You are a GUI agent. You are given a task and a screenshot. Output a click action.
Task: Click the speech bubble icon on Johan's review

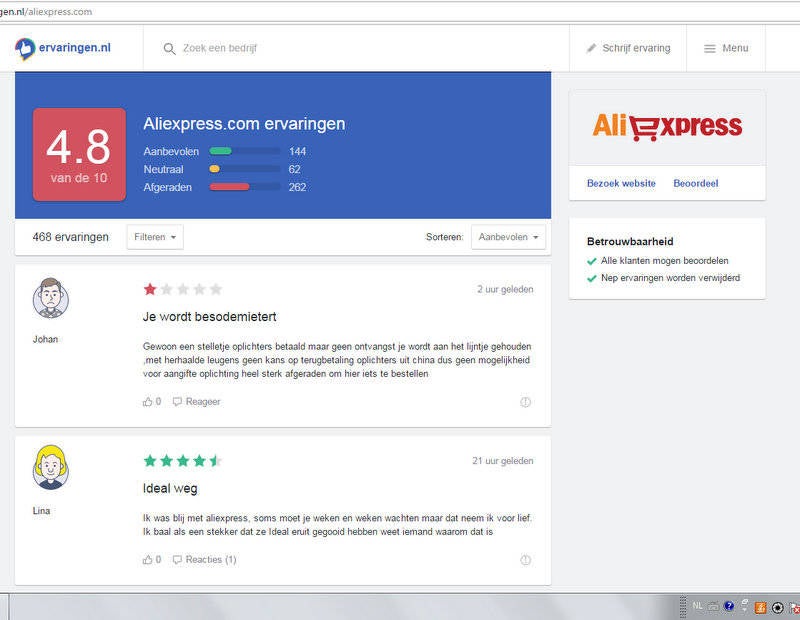[177, 402]
